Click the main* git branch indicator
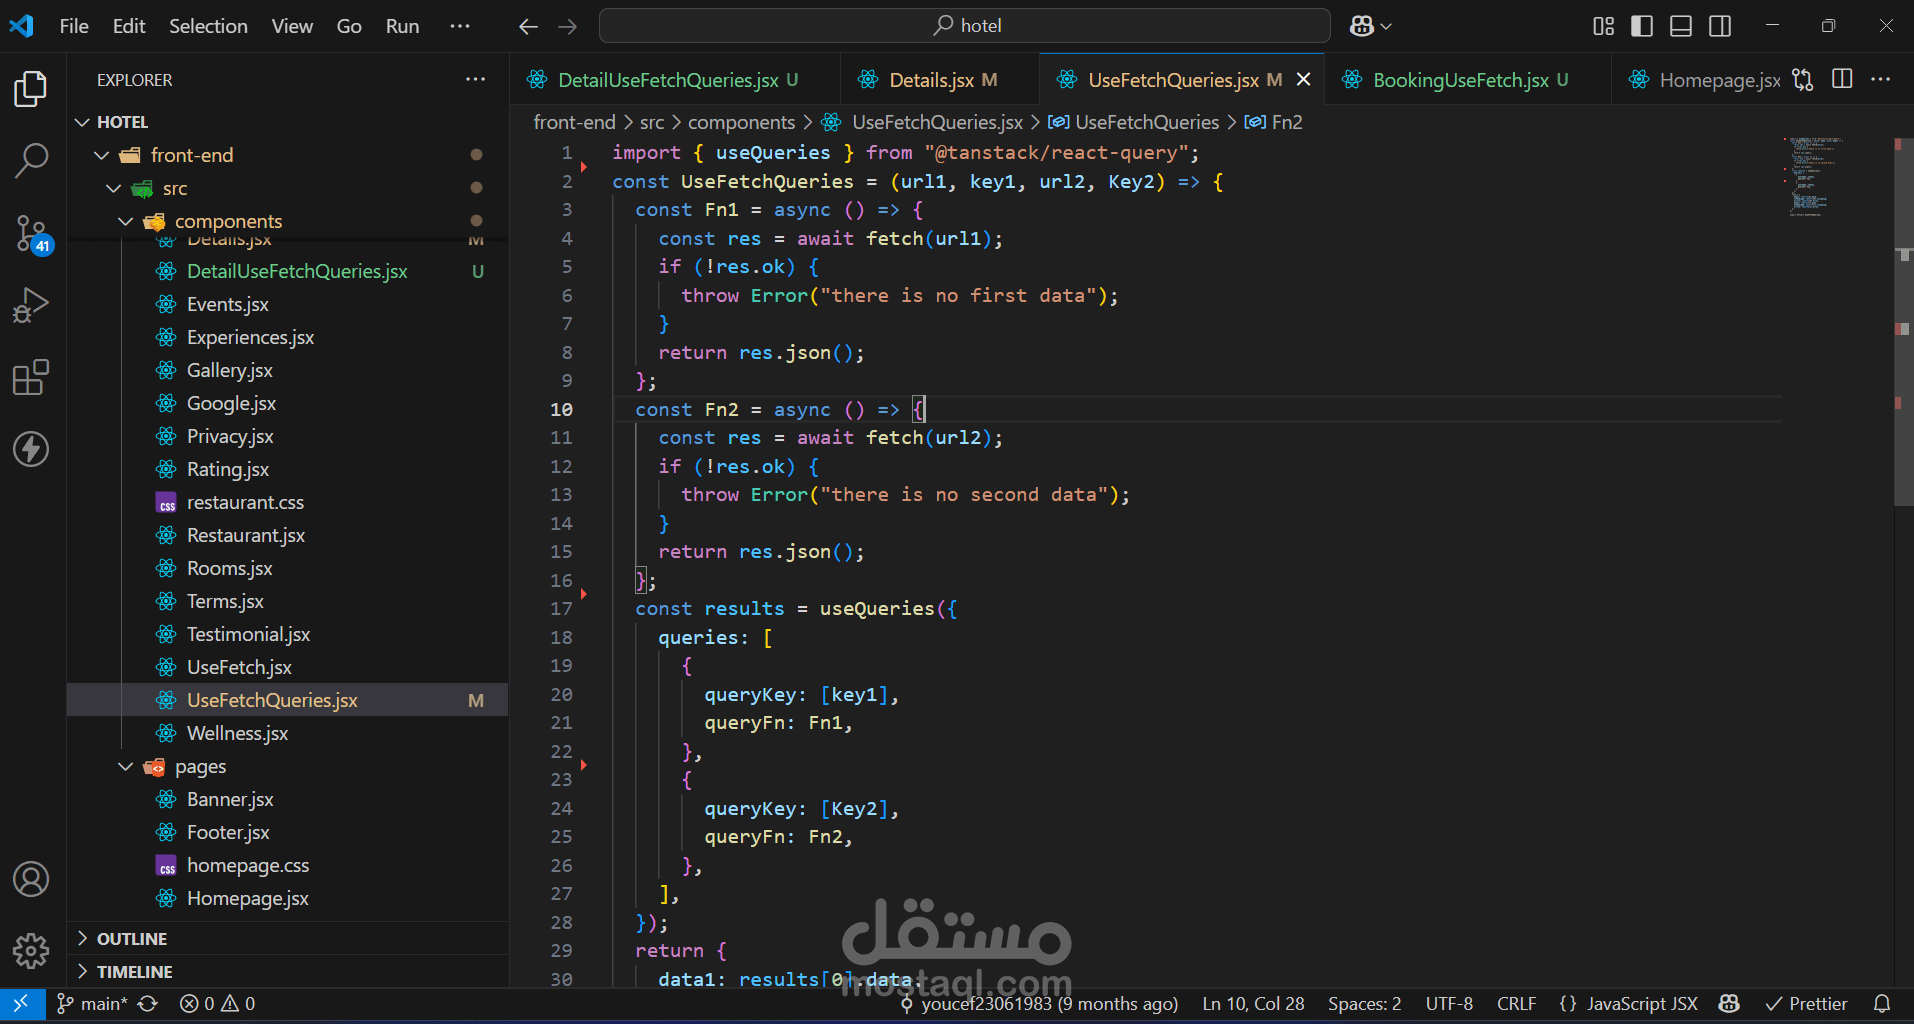The image size is (1914, 1024). [x=92, y=1003]
